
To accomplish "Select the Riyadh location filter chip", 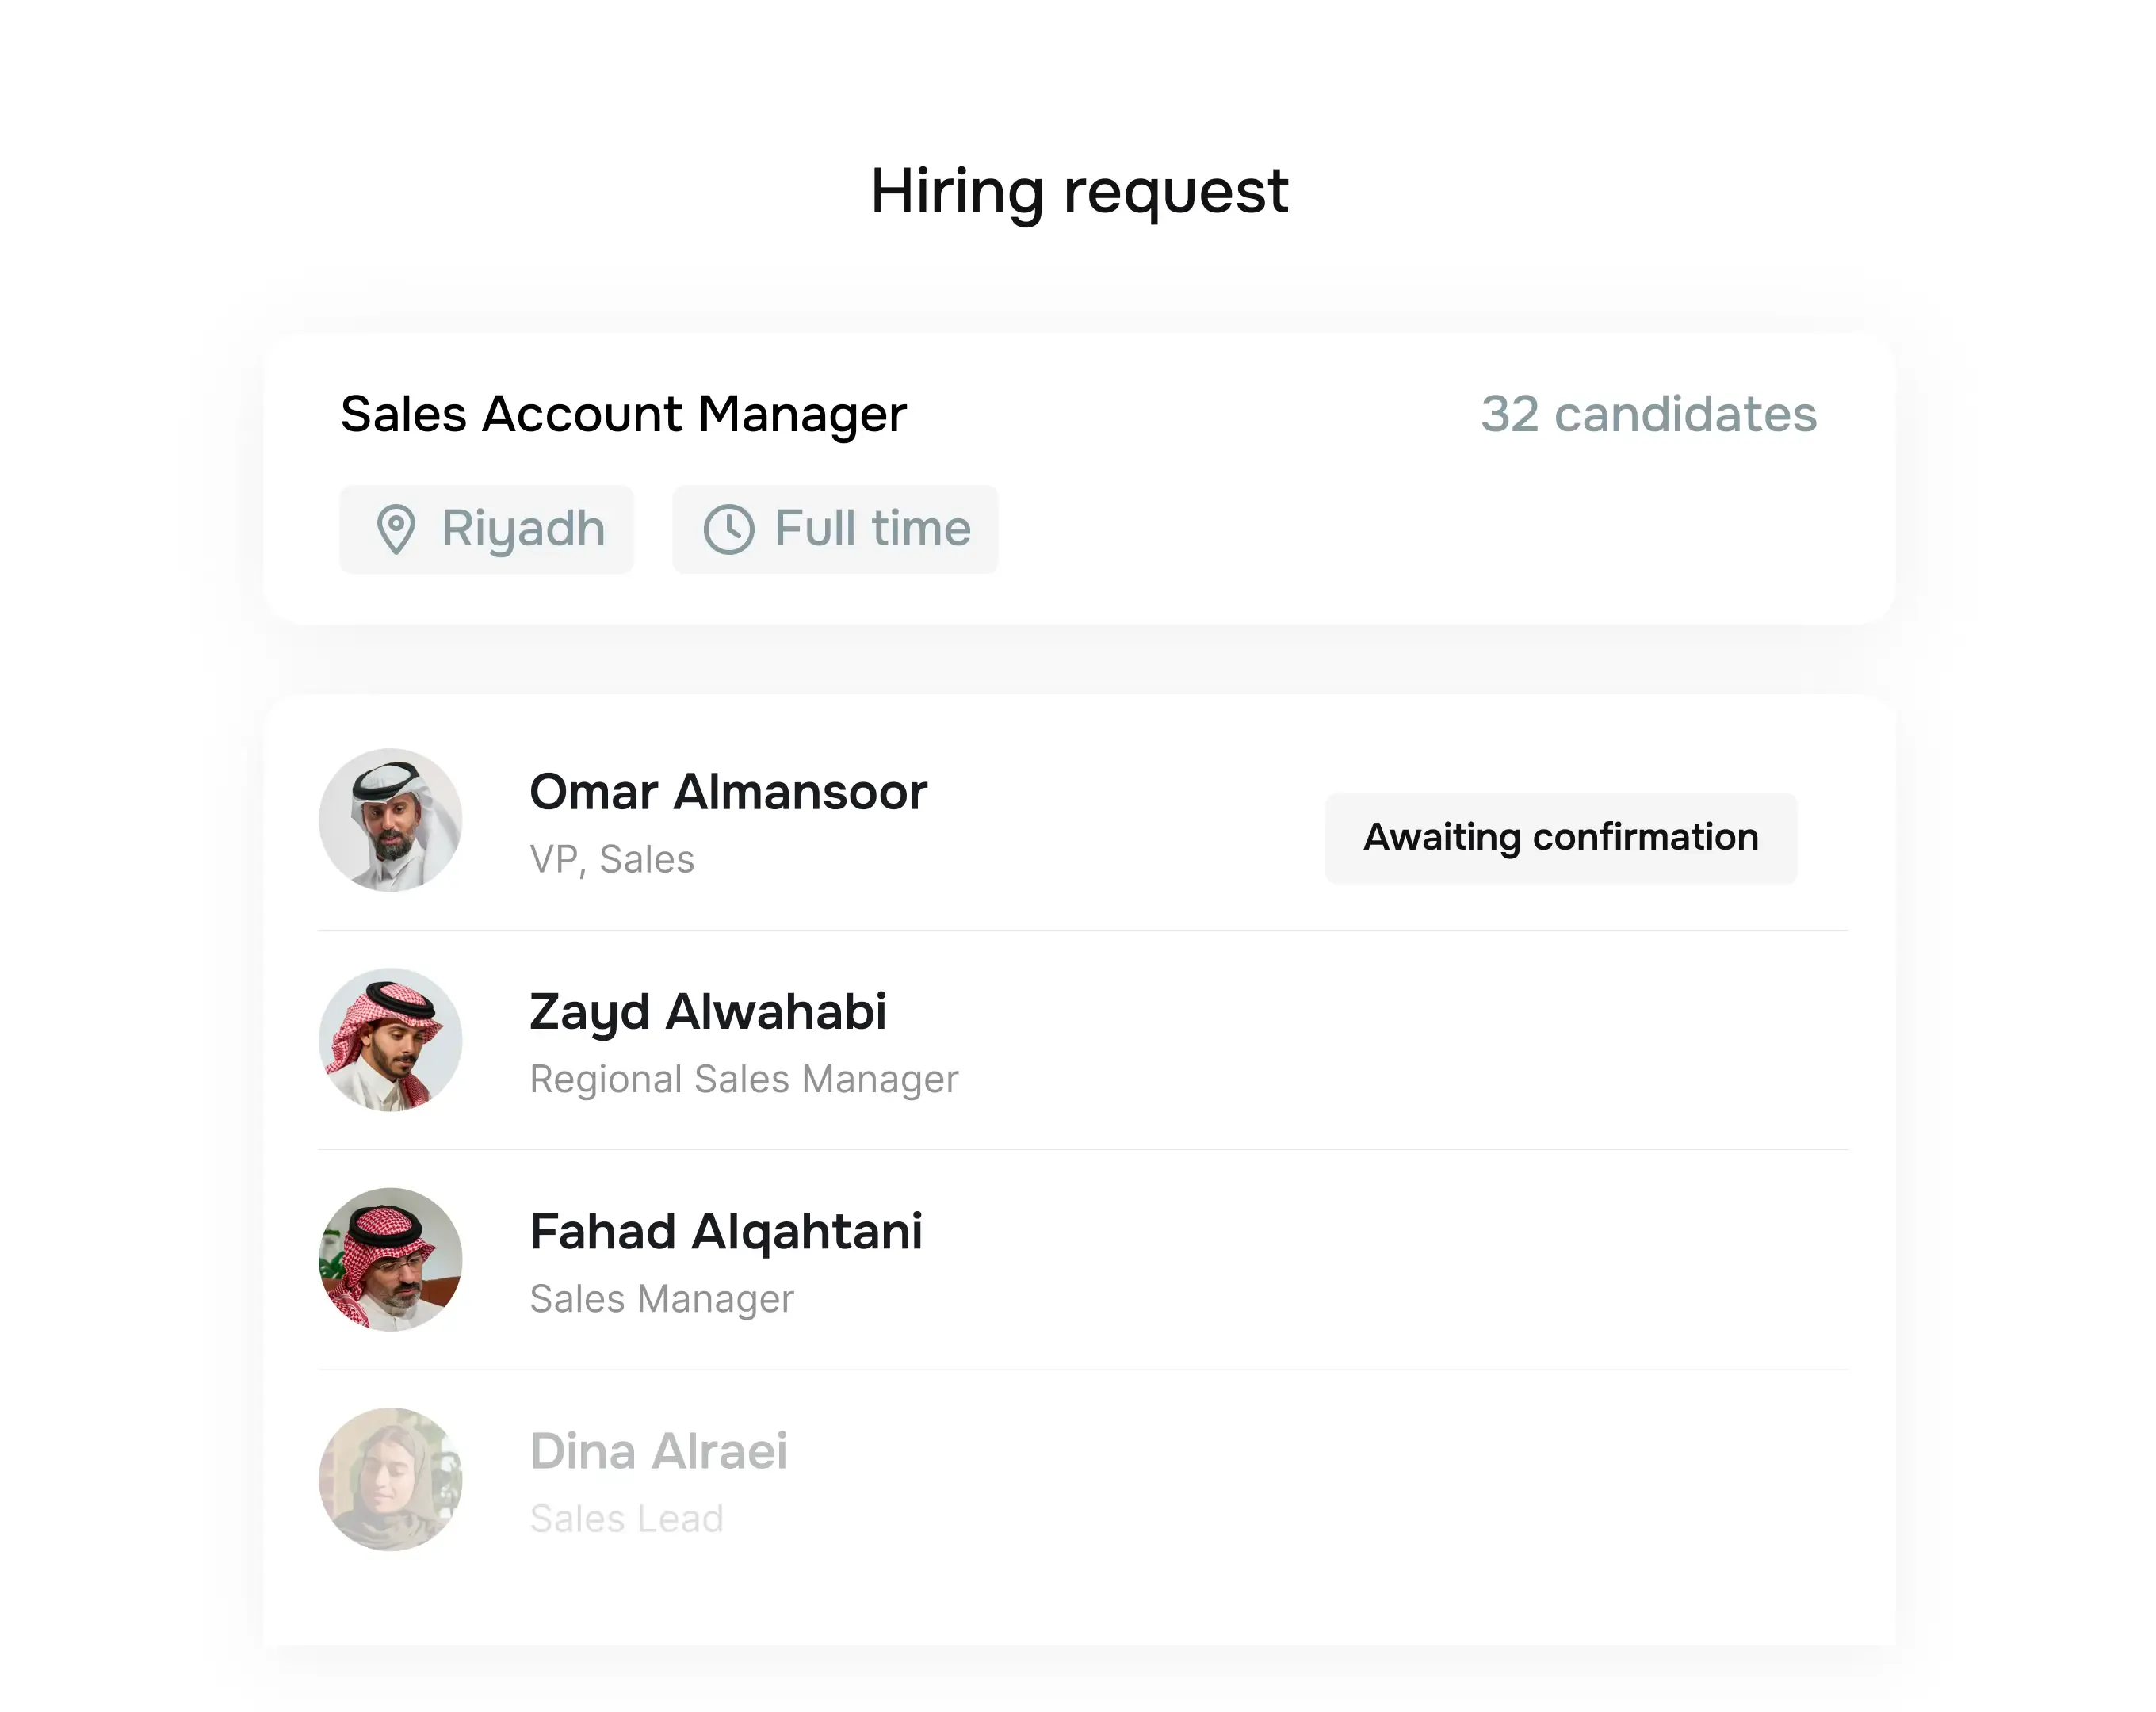I will [x=486, y=529].
